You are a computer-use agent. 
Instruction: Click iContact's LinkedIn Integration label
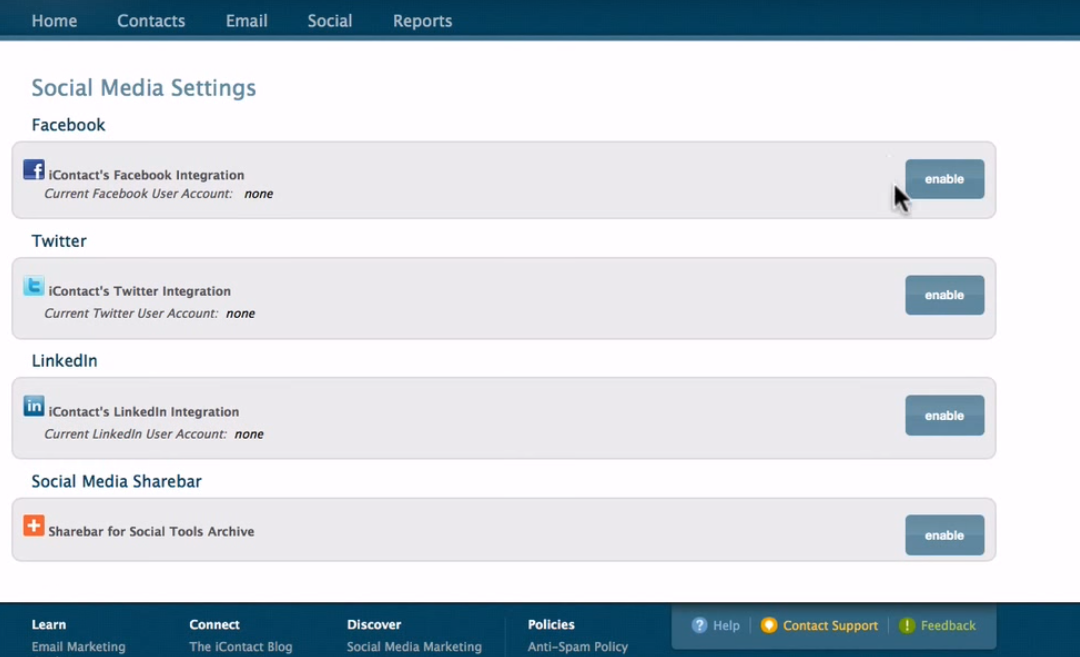coord(143,412)
